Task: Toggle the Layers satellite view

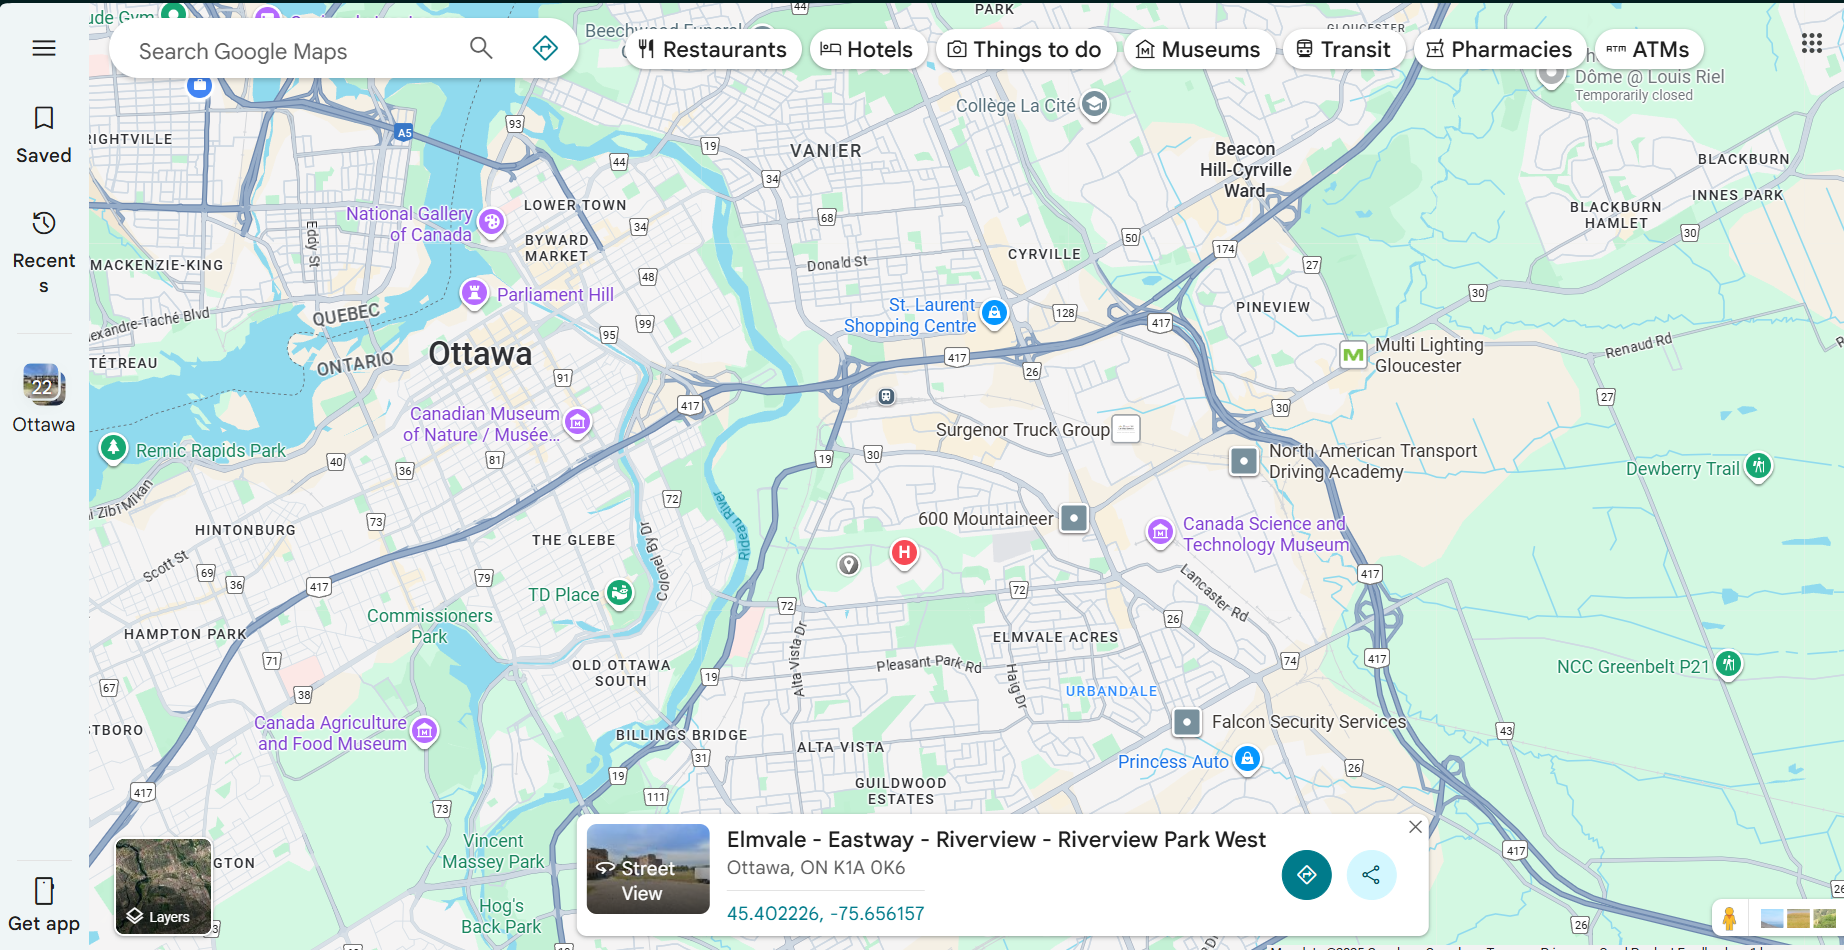Action: coord(163,887)
